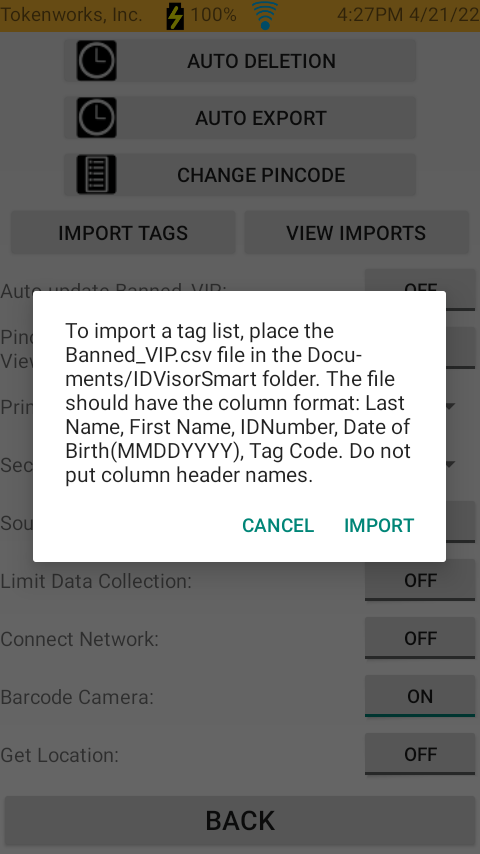Tap the battery charging icon in status bar
The image size is (480, 854).
pos(175,15)
